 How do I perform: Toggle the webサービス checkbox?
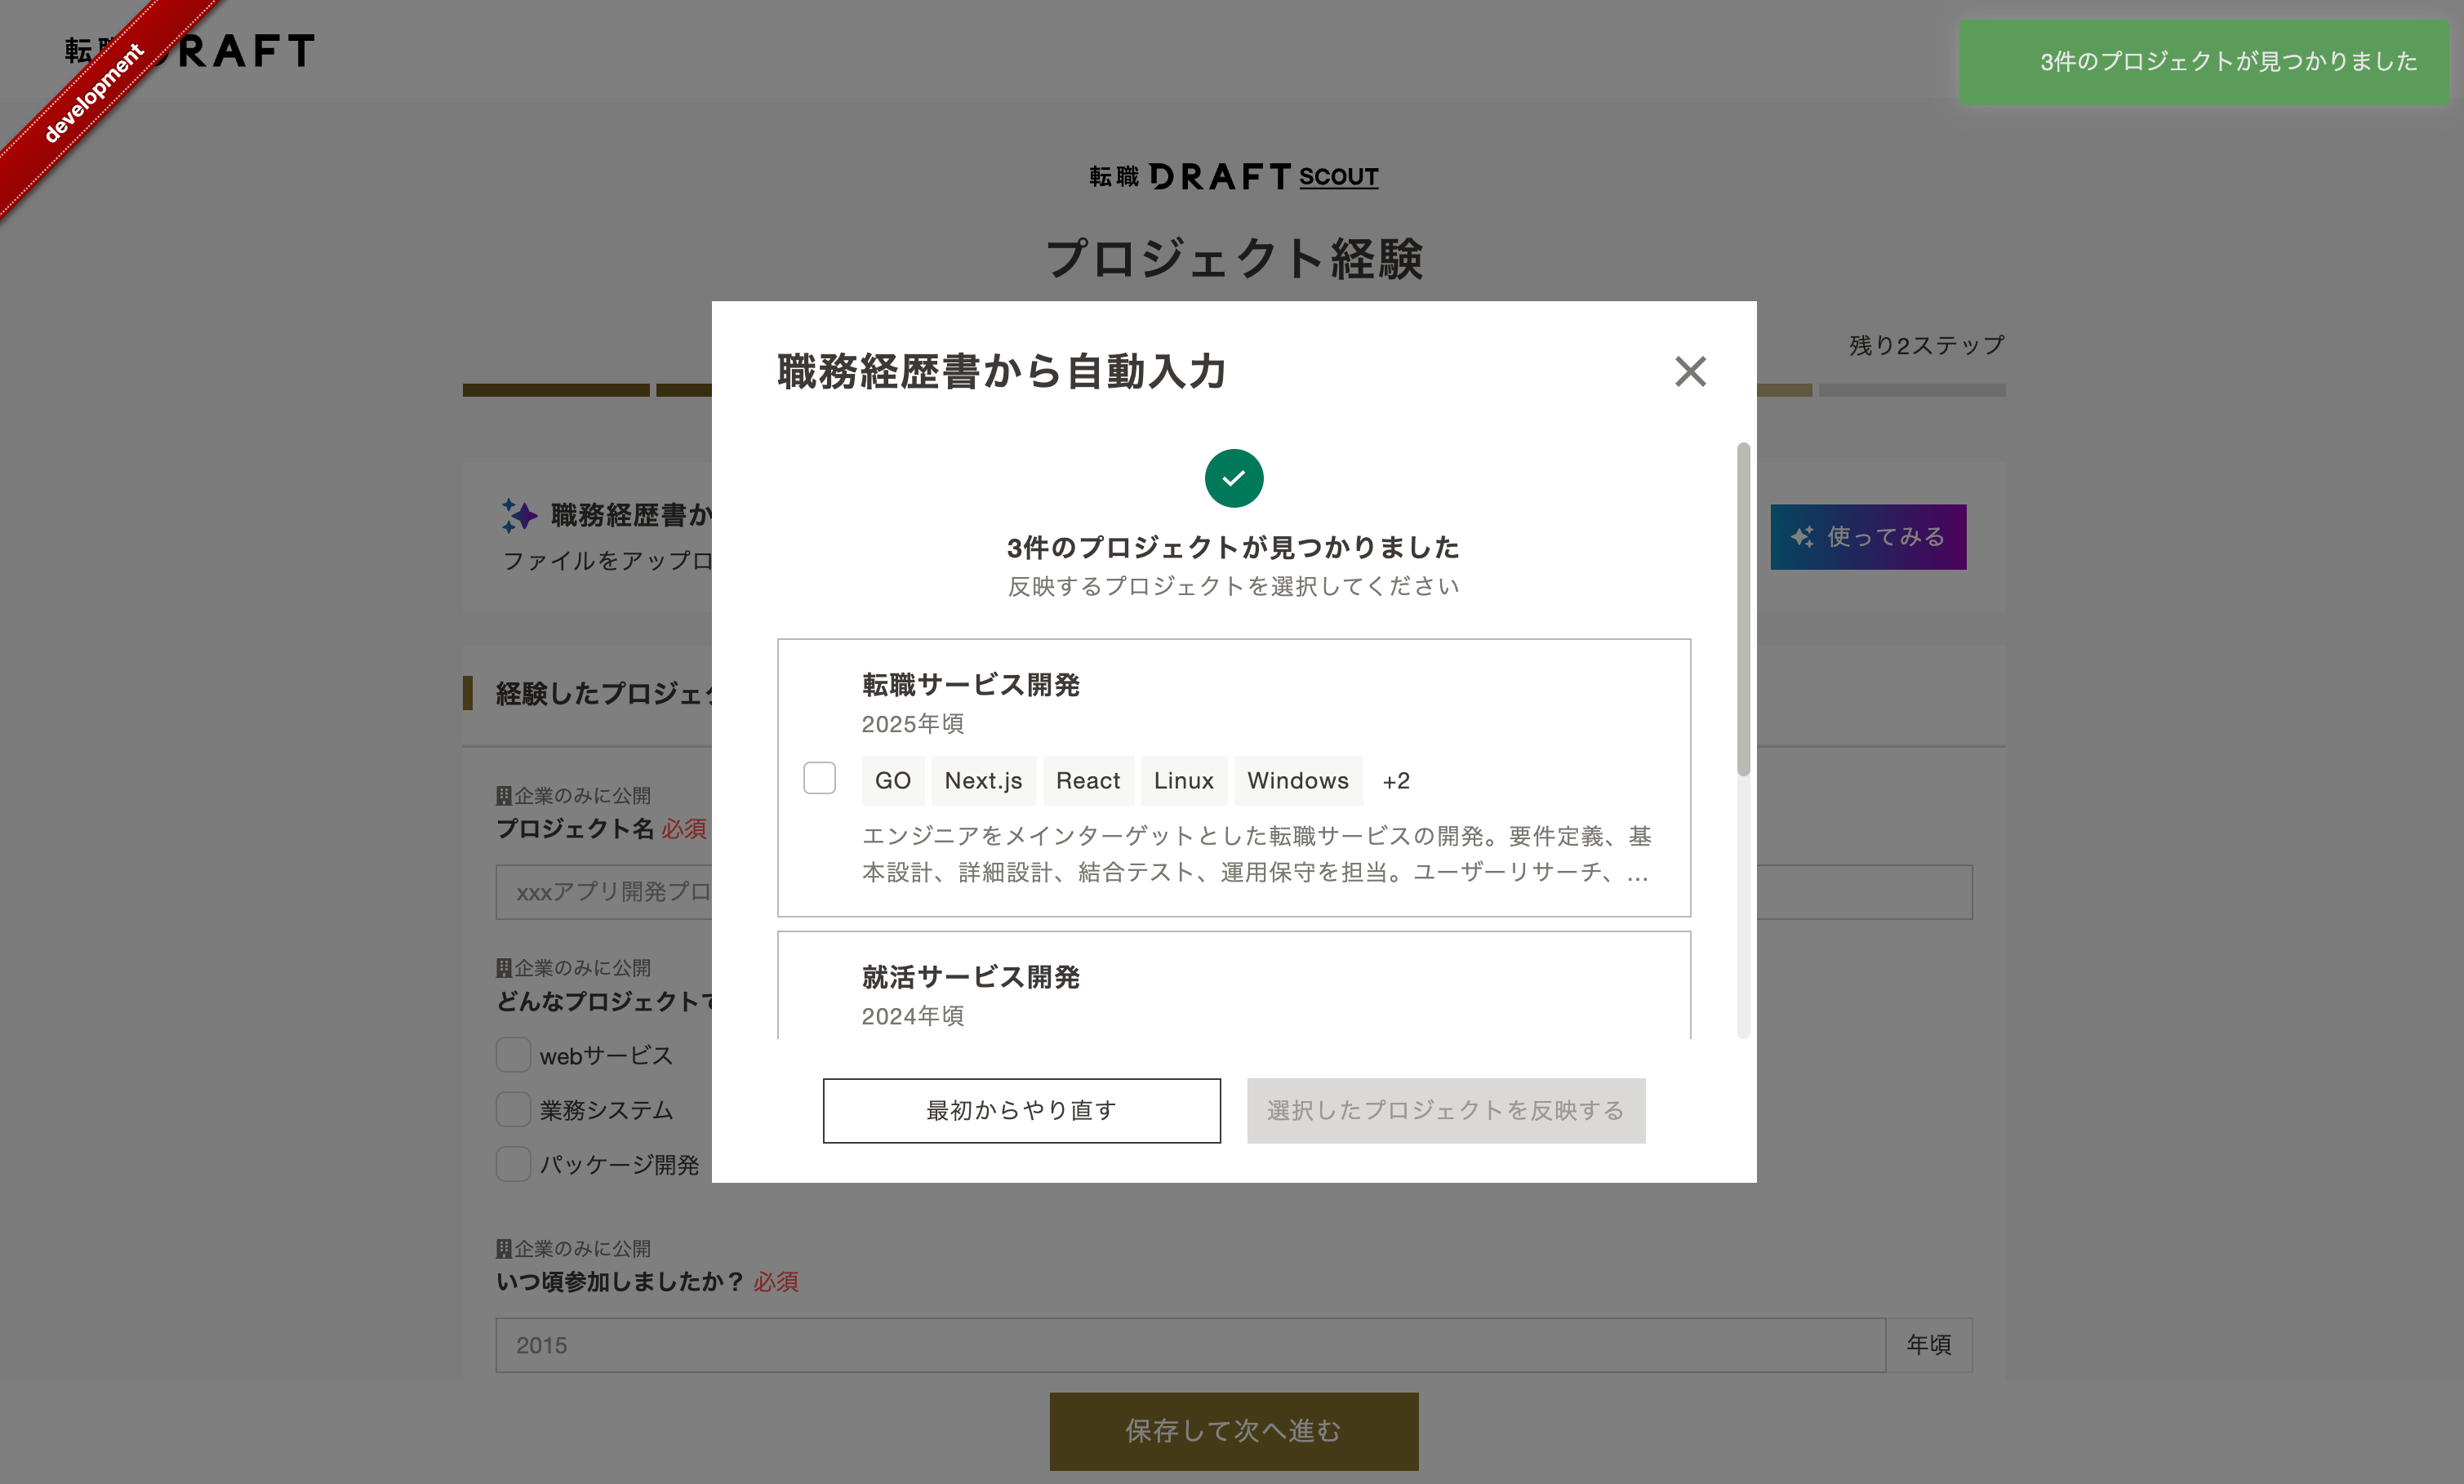513,1055
